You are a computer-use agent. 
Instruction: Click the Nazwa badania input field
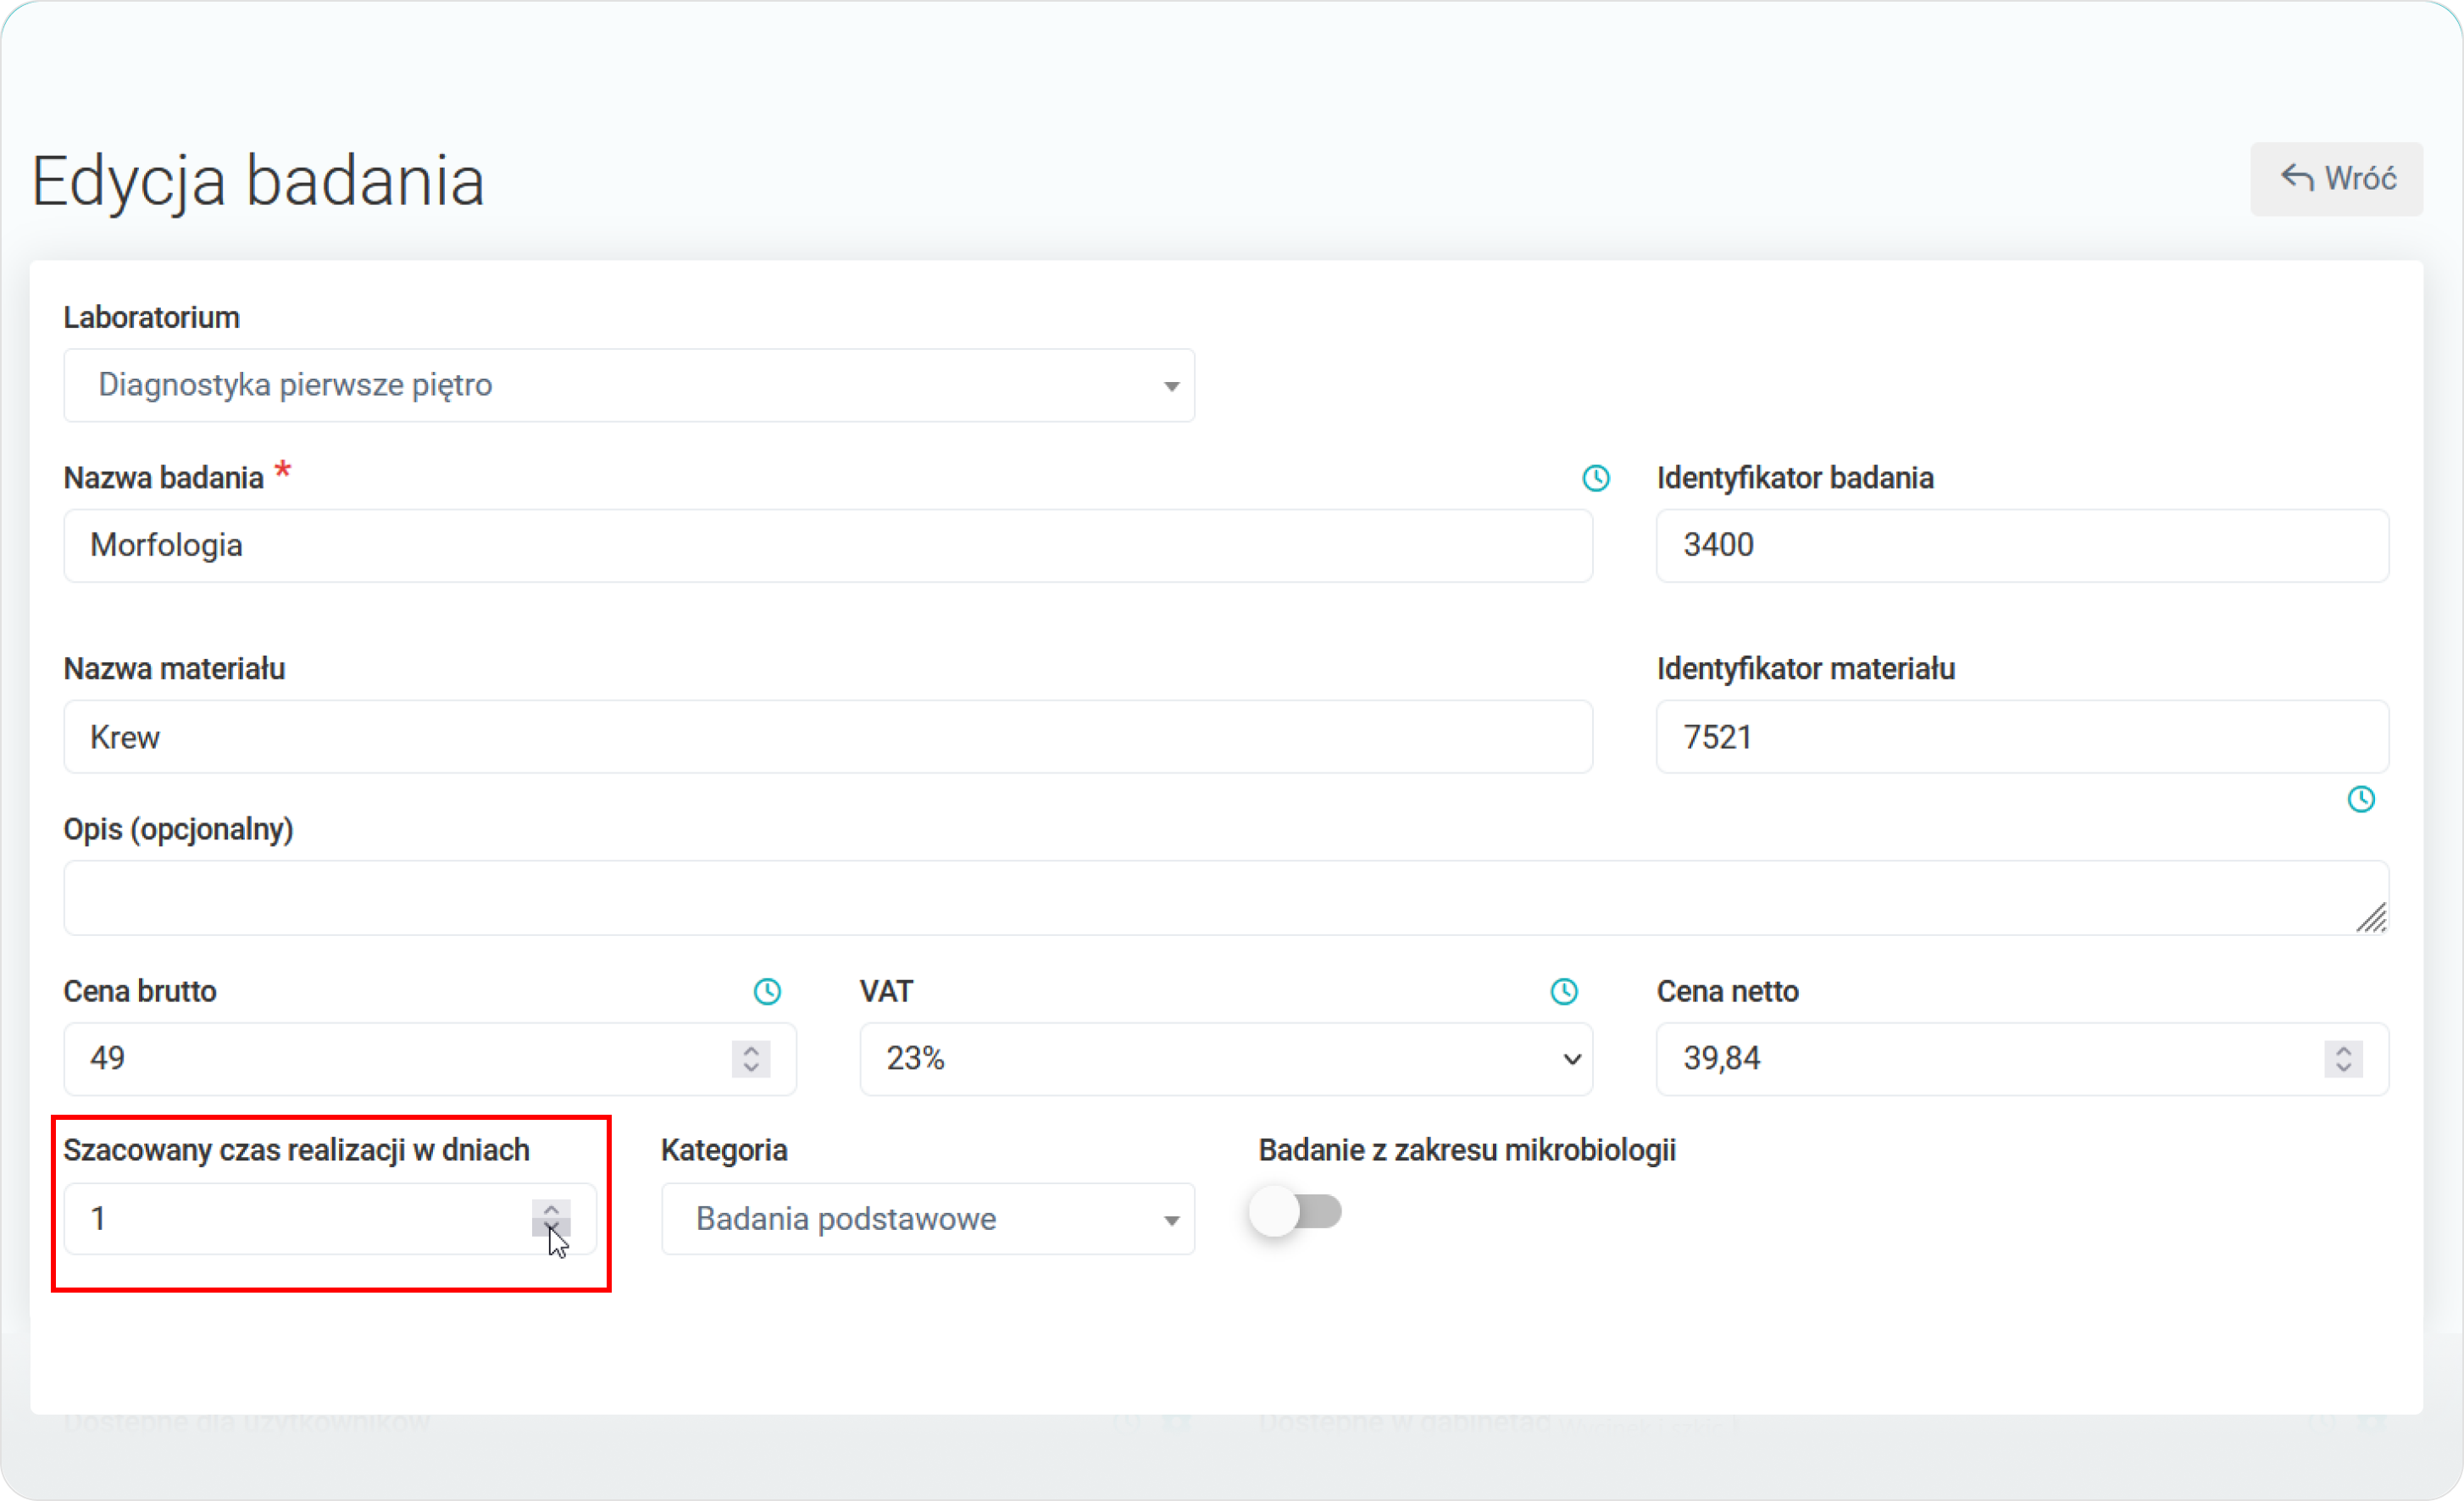click(828, 545)
